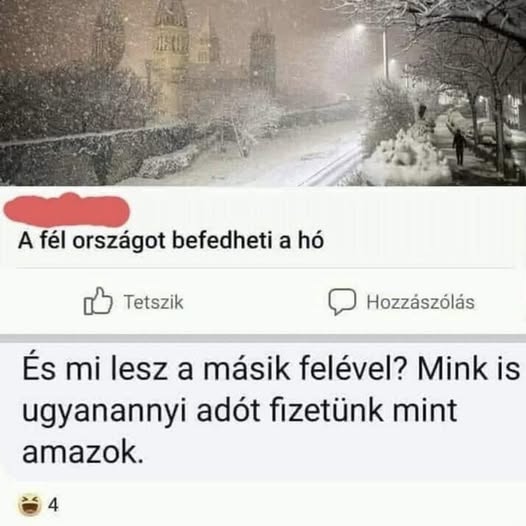Click the red redacted page name
This screenshot has width=526, height=526.
[x=67, y=210]
